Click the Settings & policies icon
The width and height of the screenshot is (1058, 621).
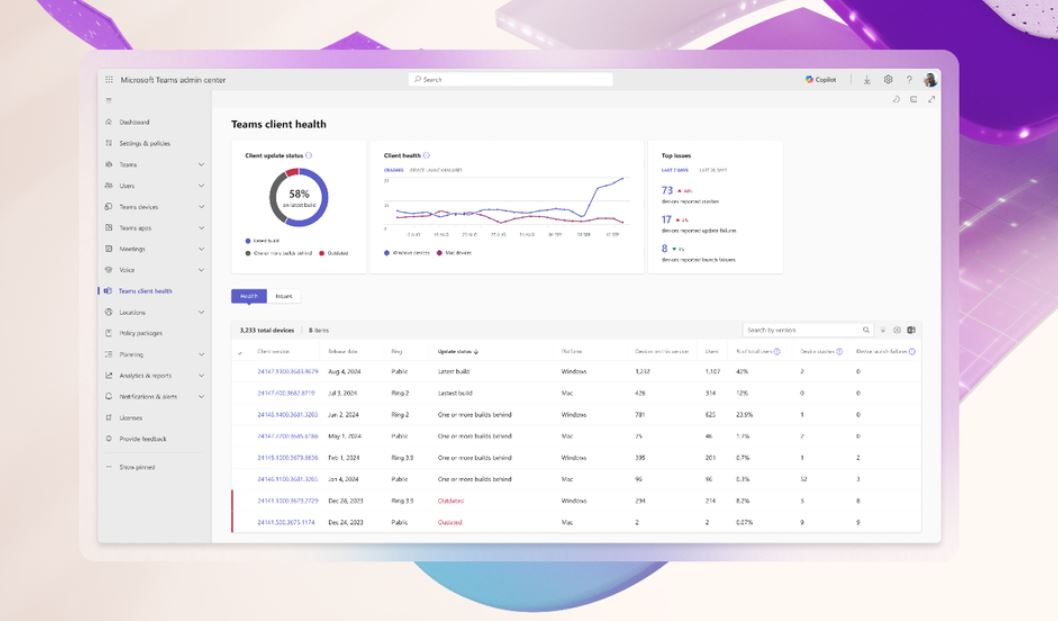(x=109, y=143)
